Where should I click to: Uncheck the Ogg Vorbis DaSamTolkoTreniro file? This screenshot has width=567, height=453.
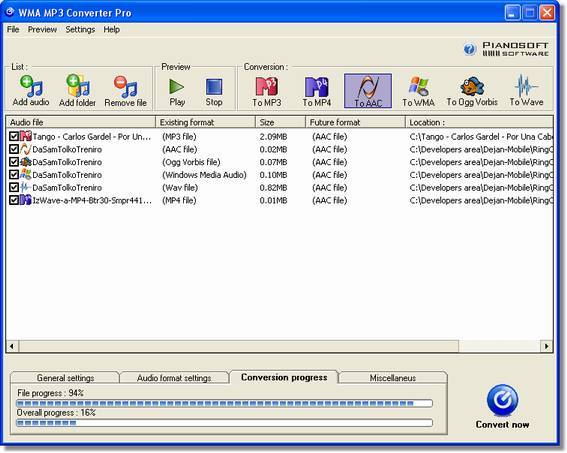[x=14, y=162]
